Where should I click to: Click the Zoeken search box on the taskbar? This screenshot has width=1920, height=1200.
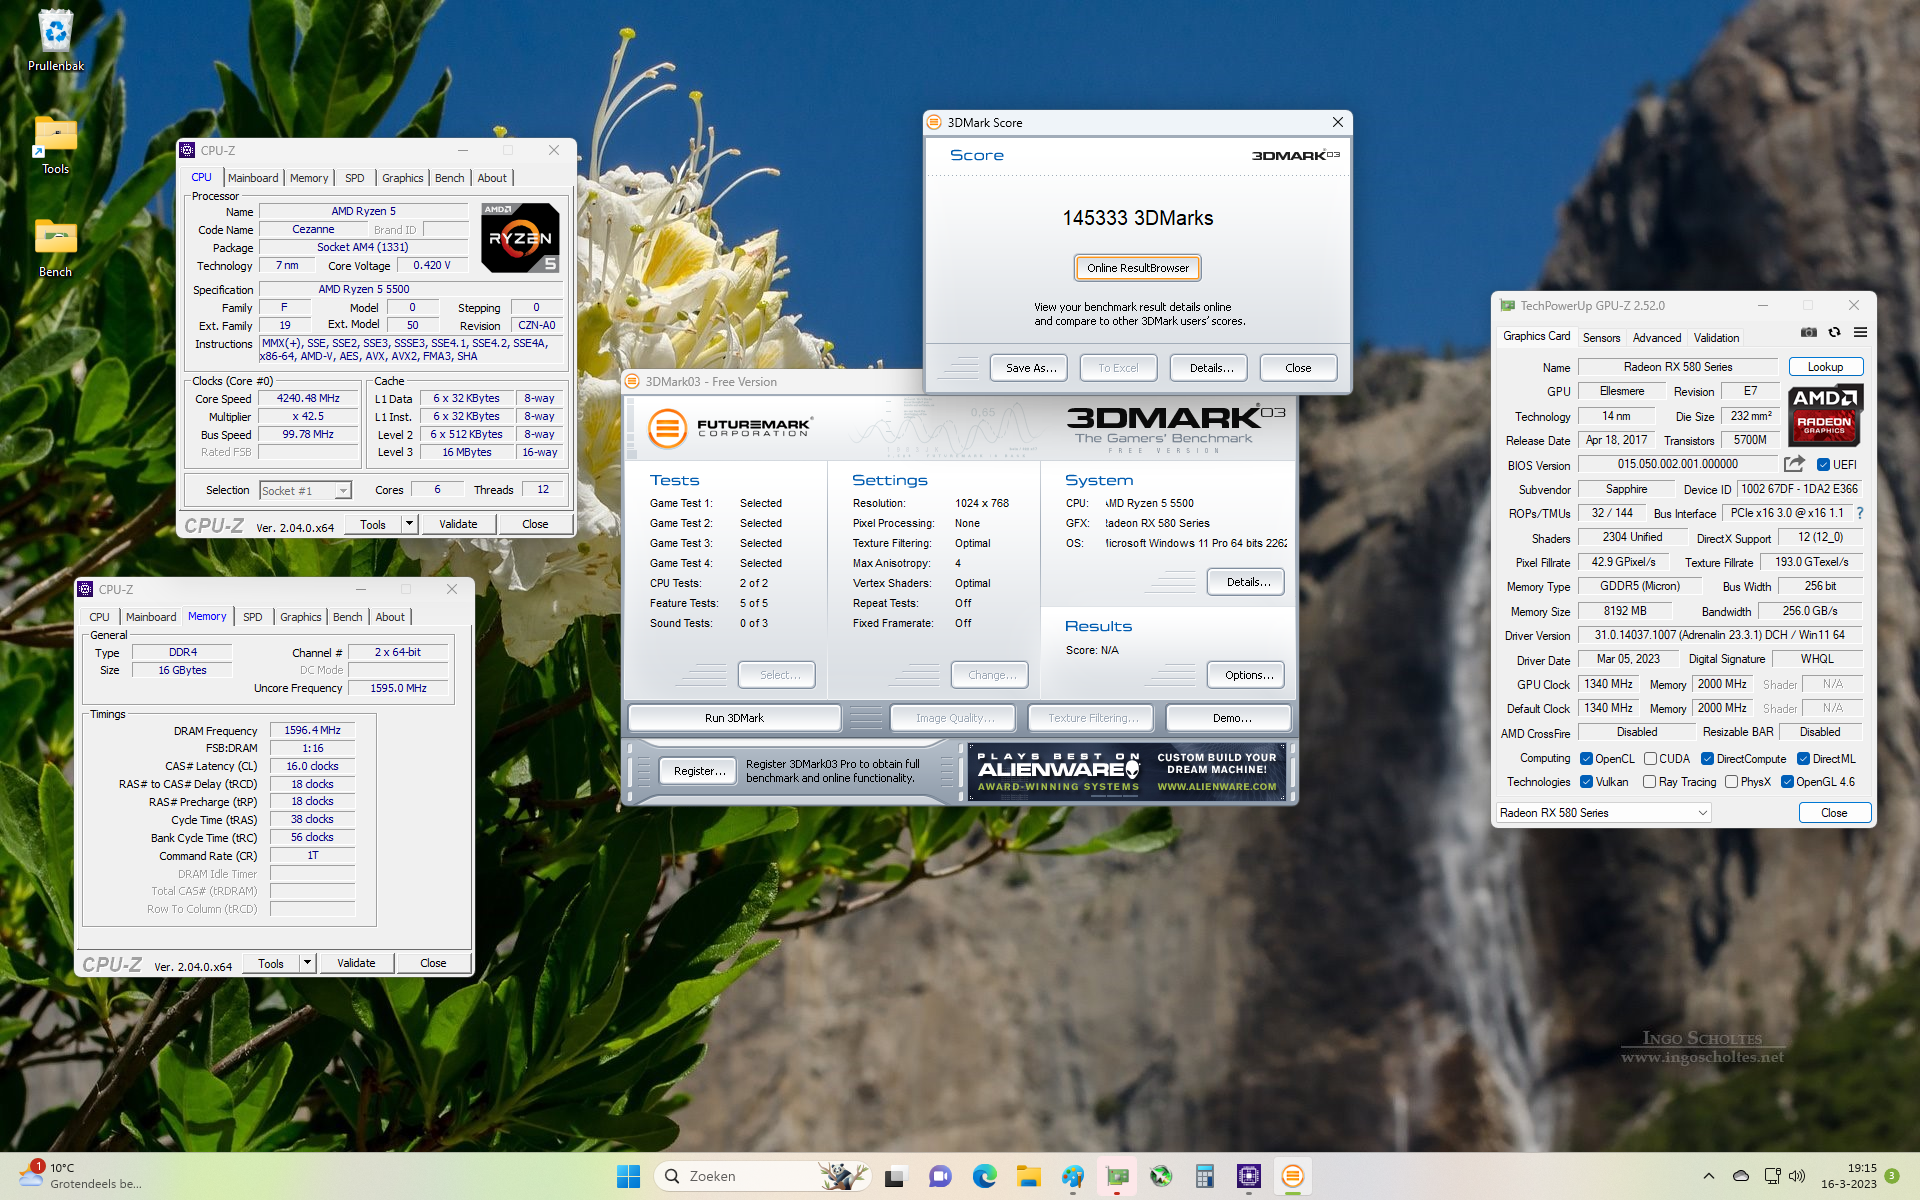pyautogui.click(x=762, y=1176)
